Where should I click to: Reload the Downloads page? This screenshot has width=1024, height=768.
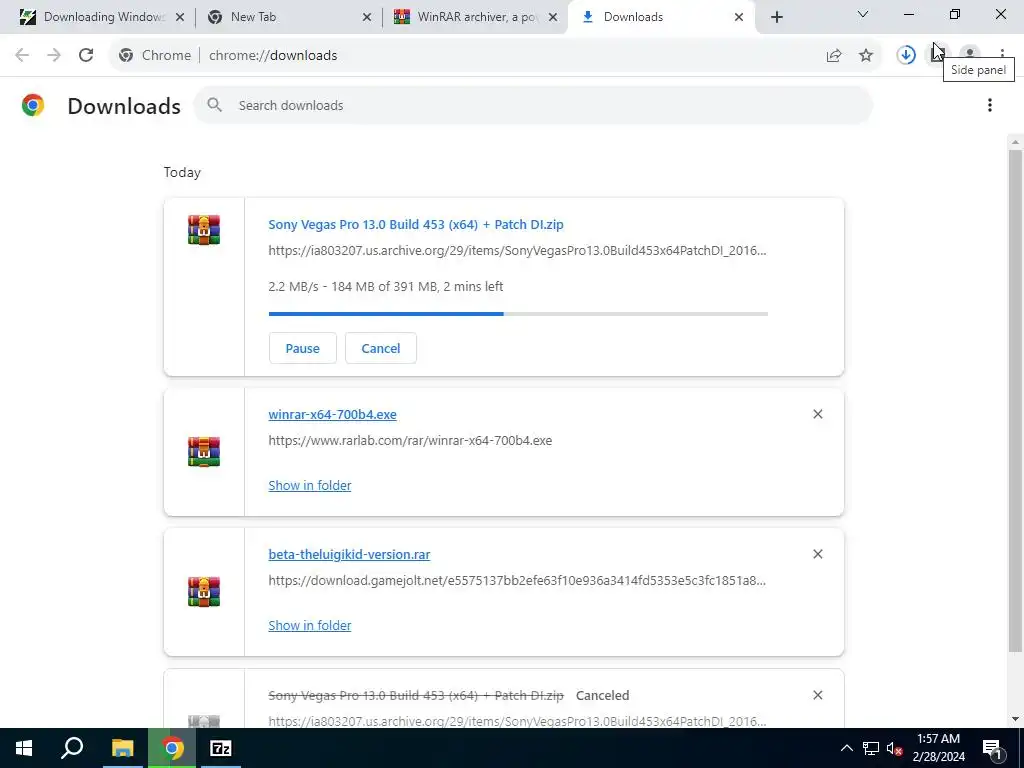click(86, 56)
